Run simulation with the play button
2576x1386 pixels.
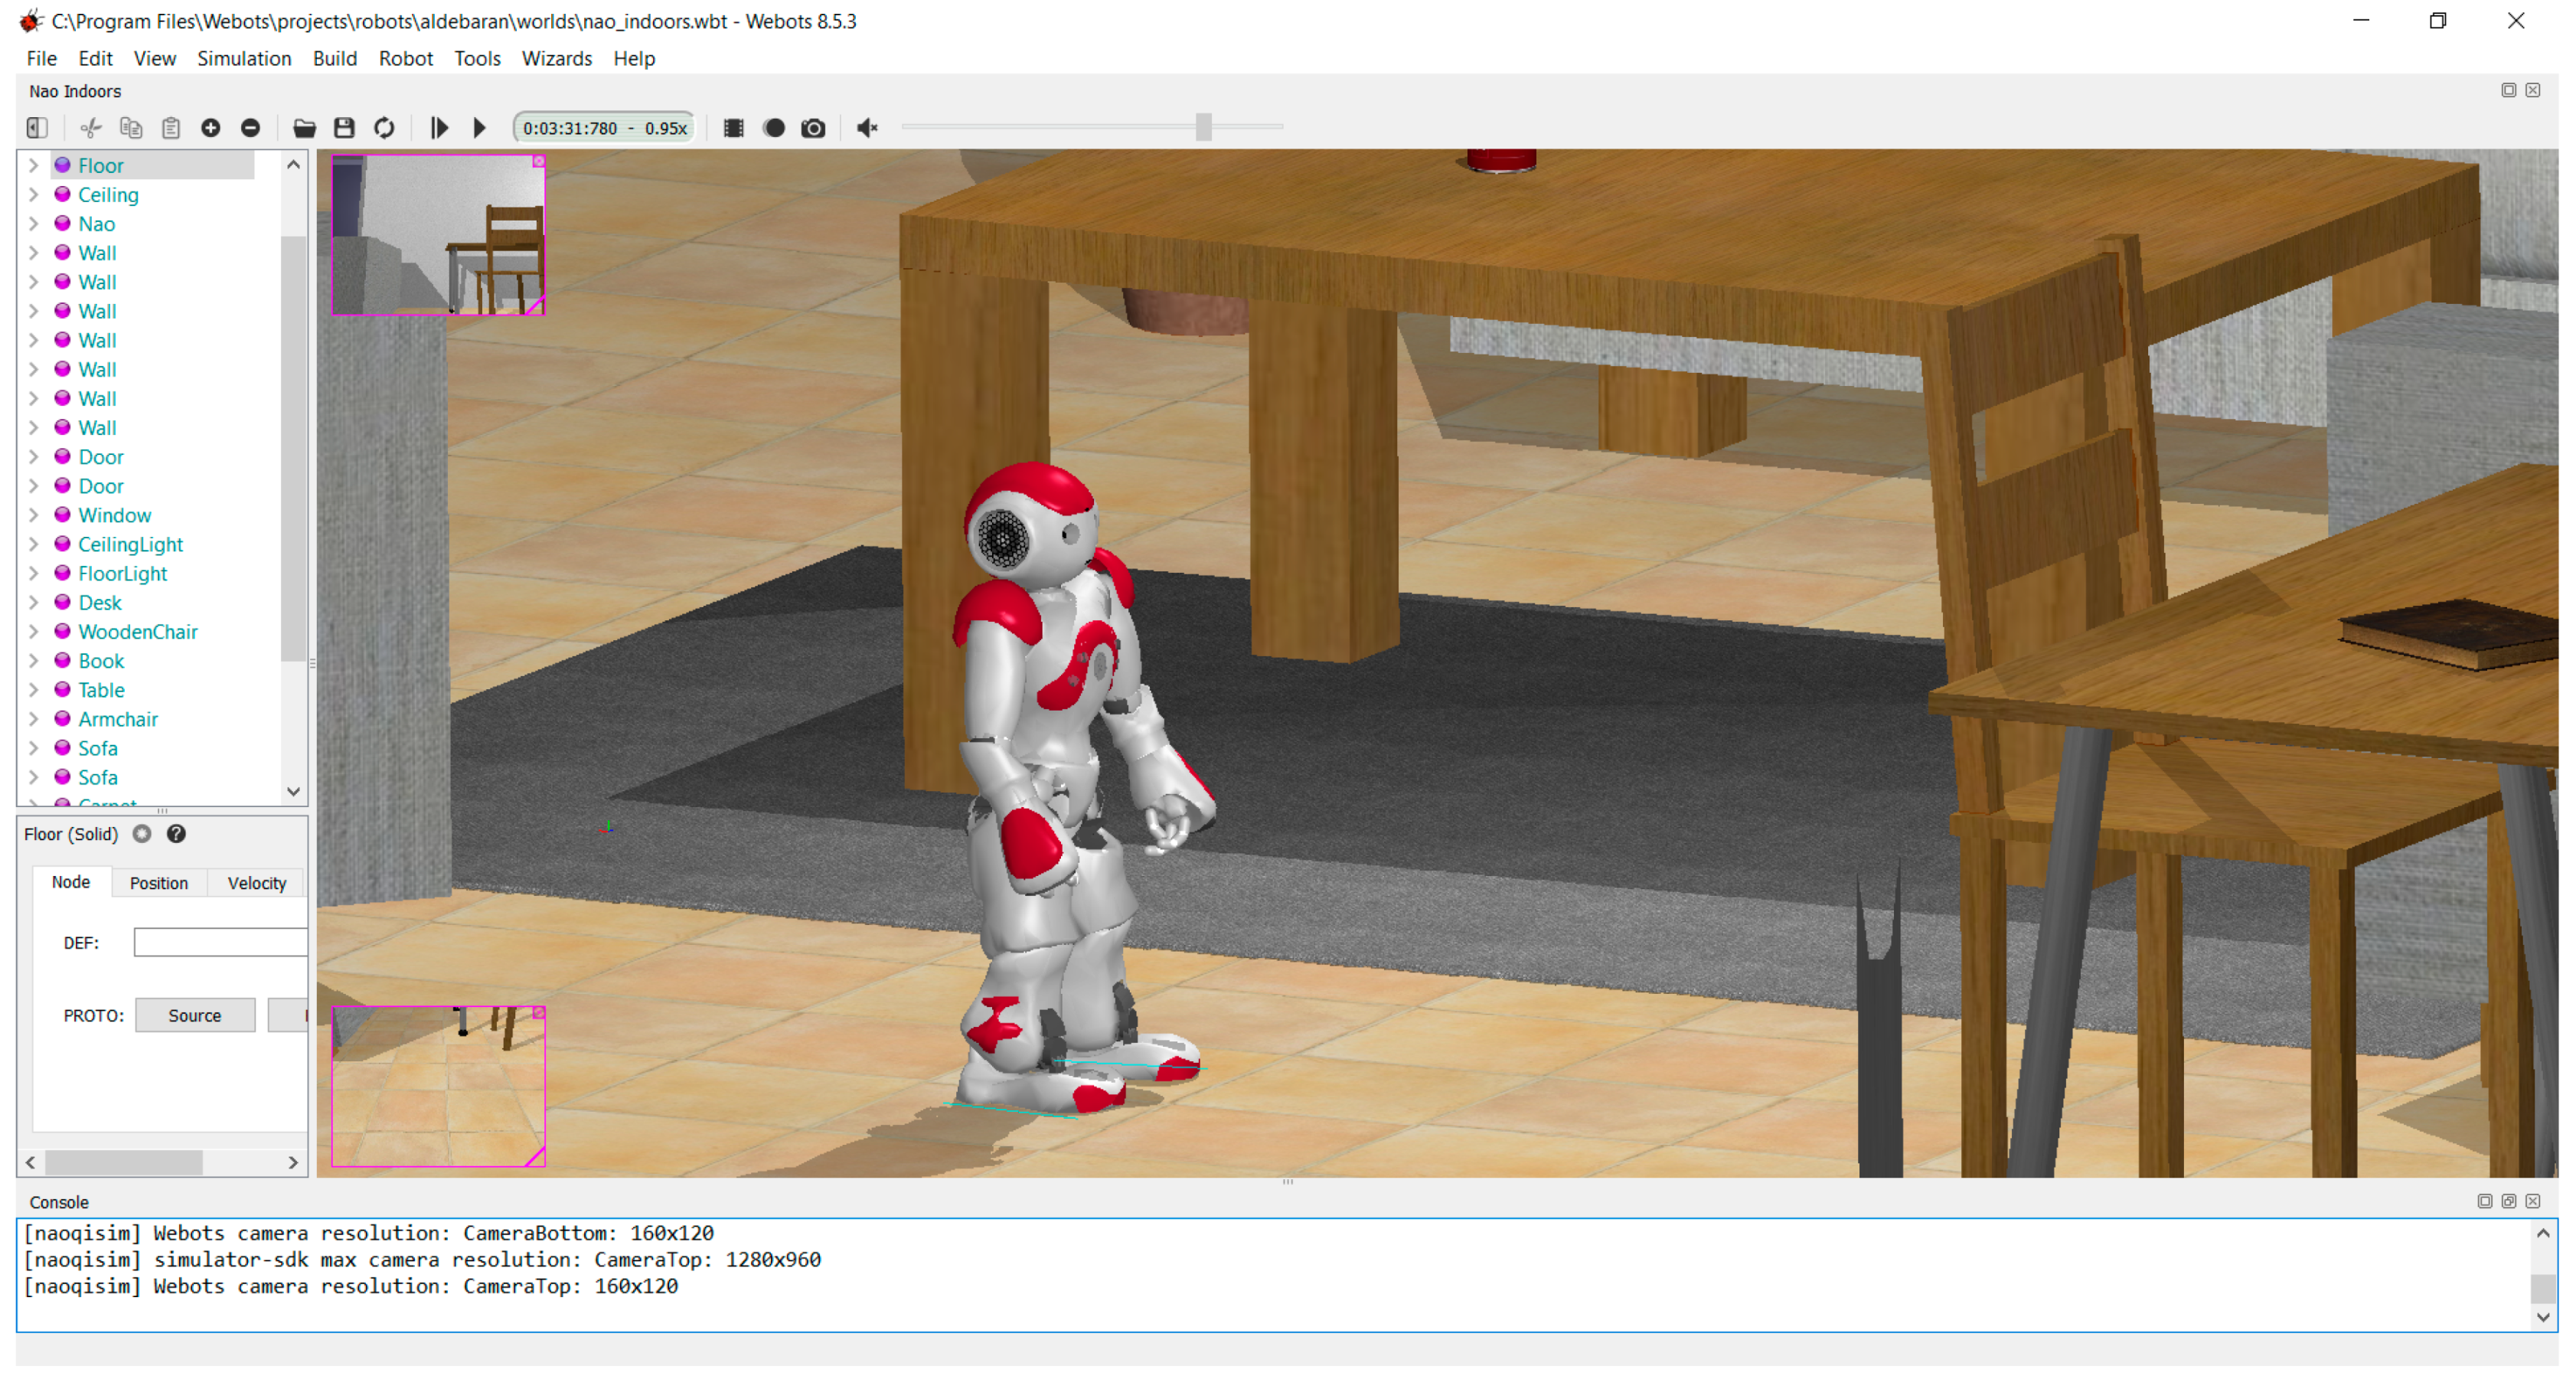[x=479, y=128]
